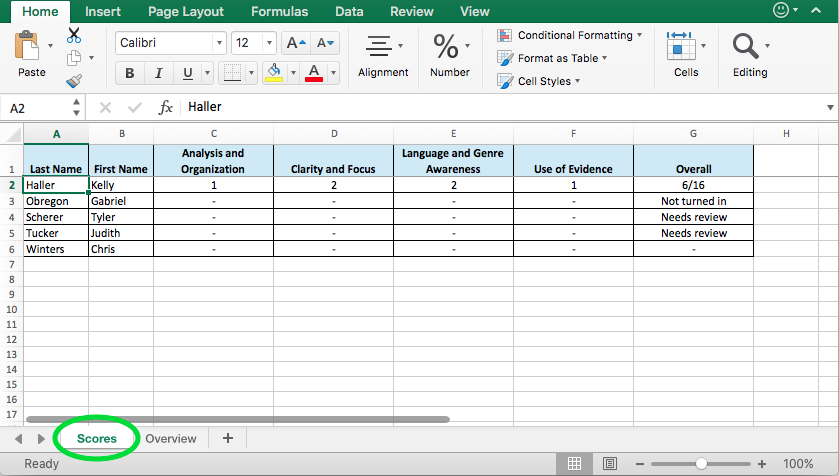Apply red font color
The width and height of the screenshot is (839, 476).
point(314,73)
